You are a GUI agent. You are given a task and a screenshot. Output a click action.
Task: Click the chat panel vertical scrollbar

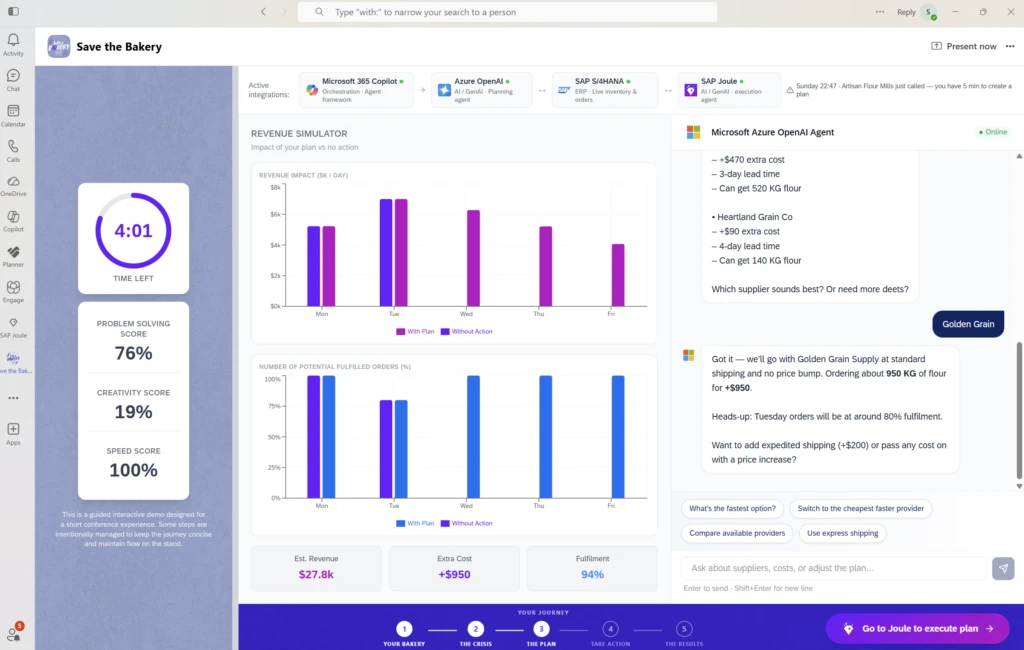1019,411
